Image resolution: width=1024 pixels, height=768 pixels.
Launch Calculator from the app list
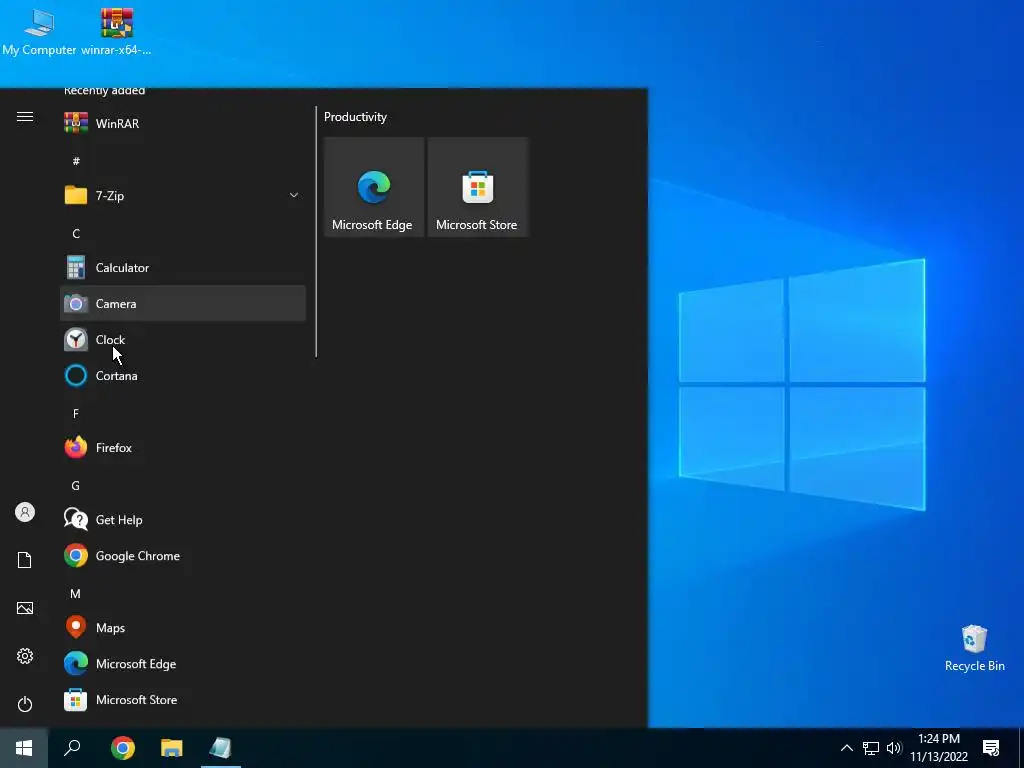183,268
